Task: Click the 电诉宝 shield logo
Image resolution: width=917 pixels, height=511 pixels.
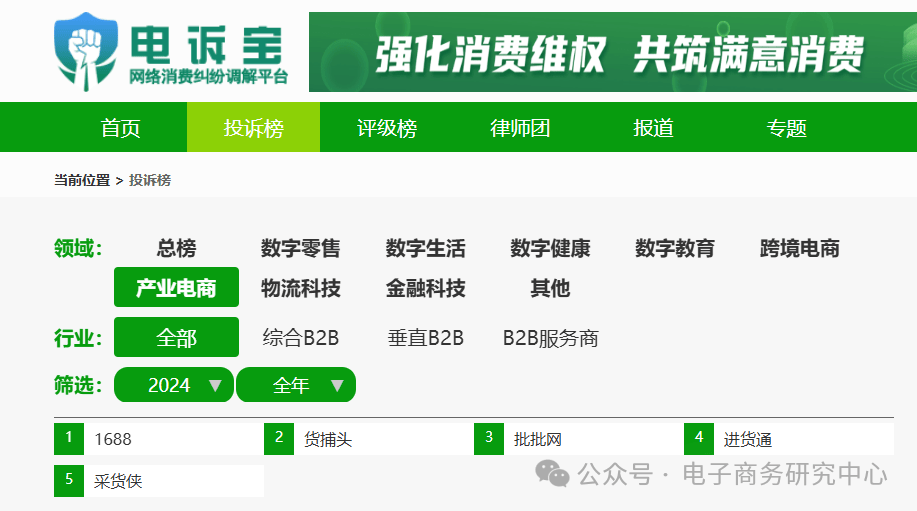Action: [x=85, y=52]
